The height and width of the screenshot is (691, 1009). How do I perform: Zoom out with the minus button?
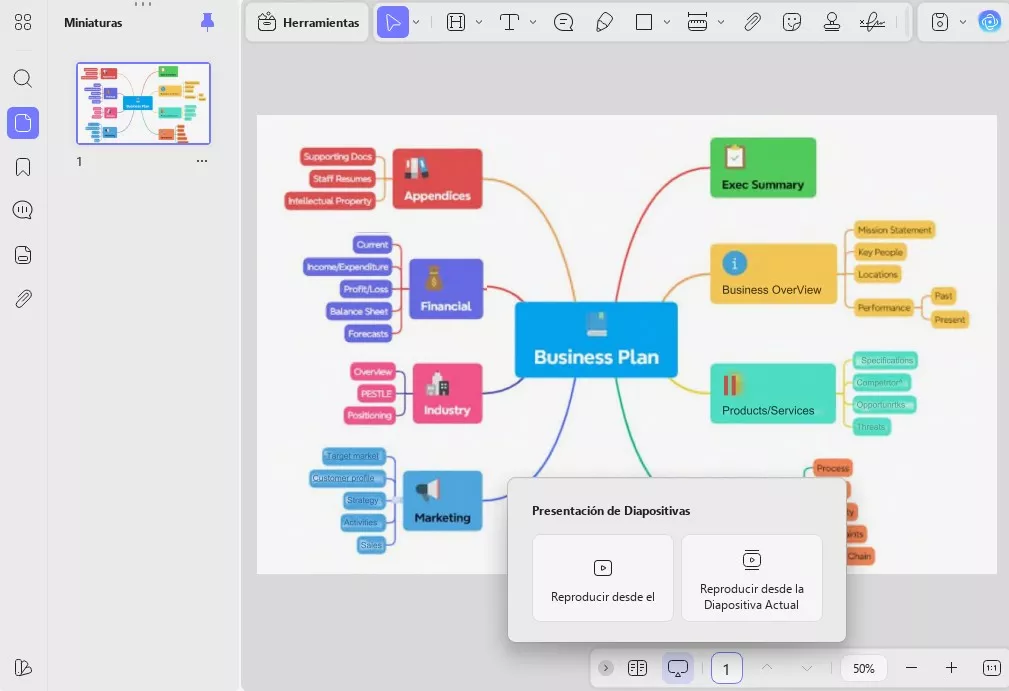point(911,668)
